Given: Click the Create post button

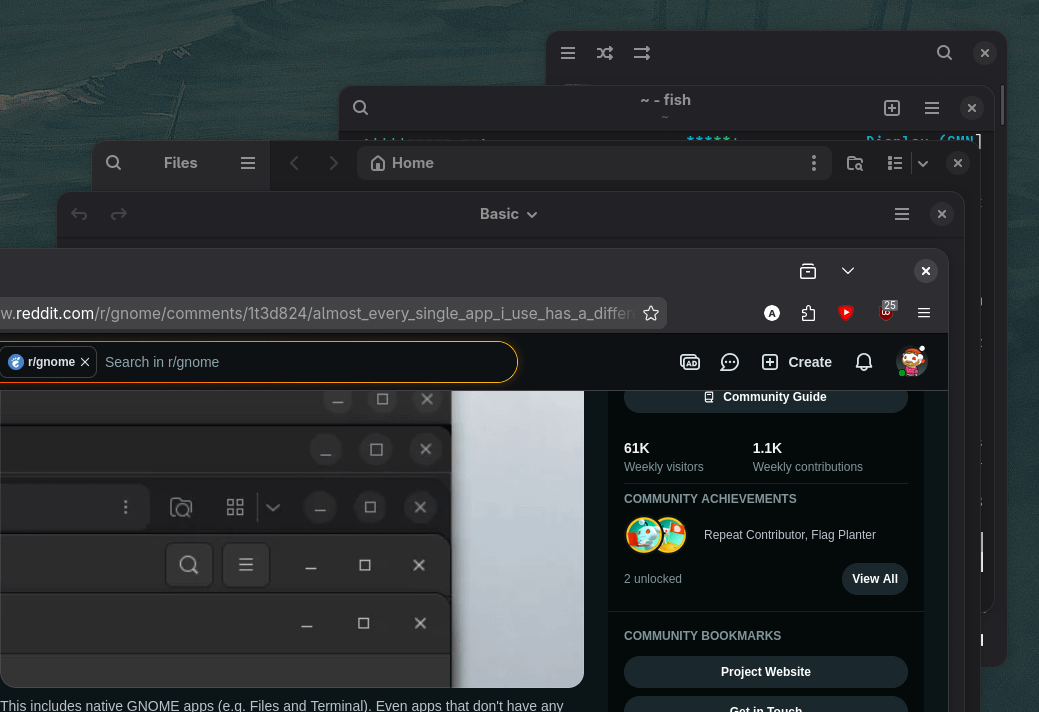Looking at the screenshot, I should (x=796, y=362).
